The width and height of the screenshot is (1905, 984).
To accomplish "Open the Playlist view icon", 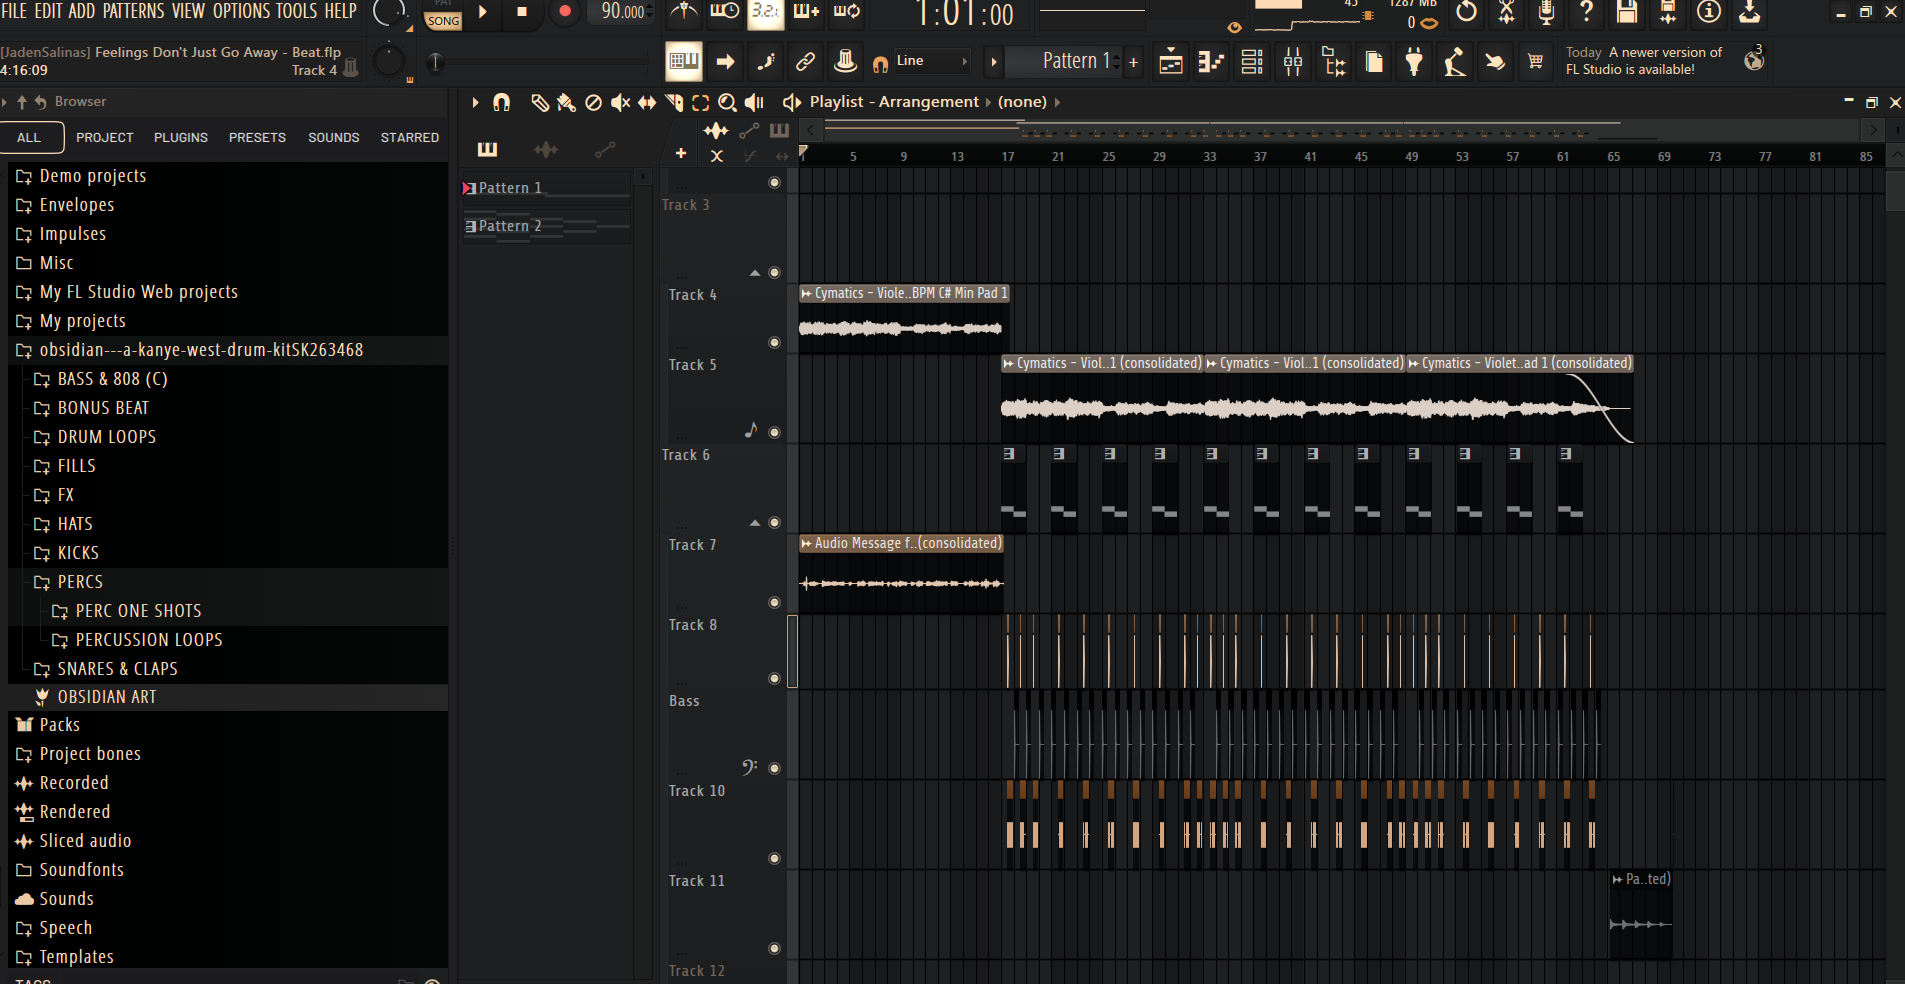I will [x=1171, y=62].
